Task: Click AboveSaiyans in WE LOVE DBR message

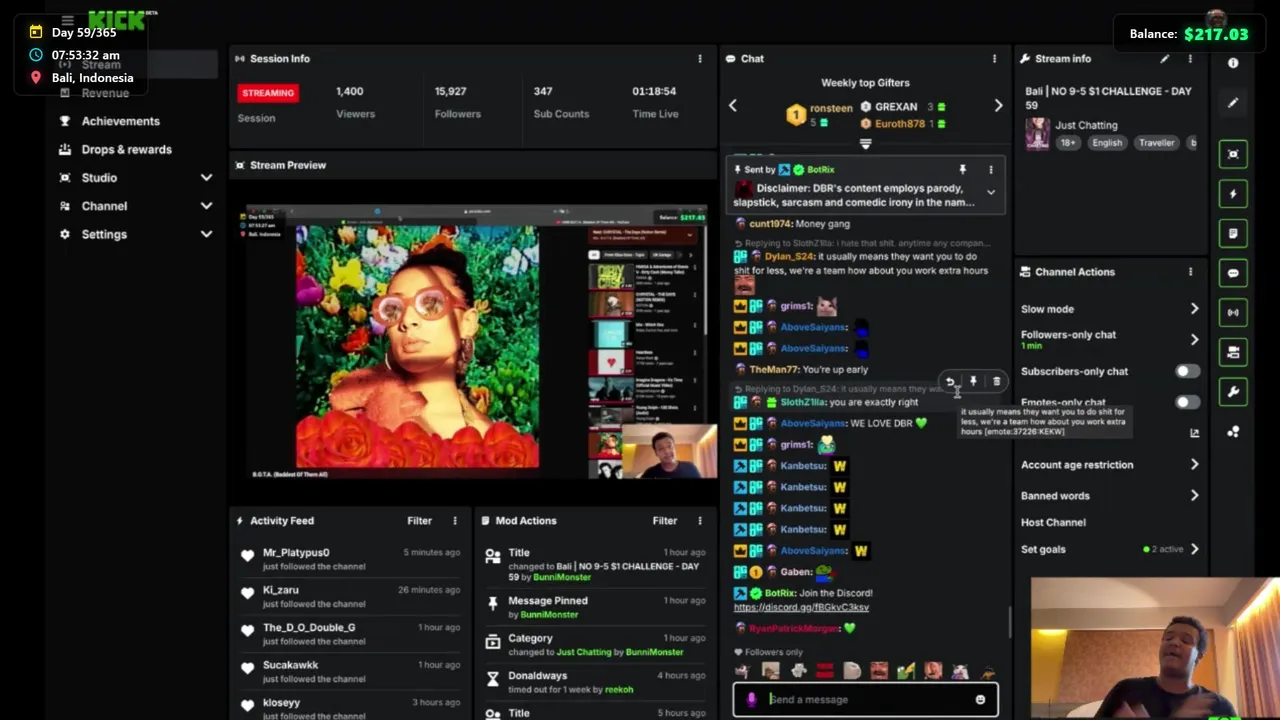Action: point(813,424)
